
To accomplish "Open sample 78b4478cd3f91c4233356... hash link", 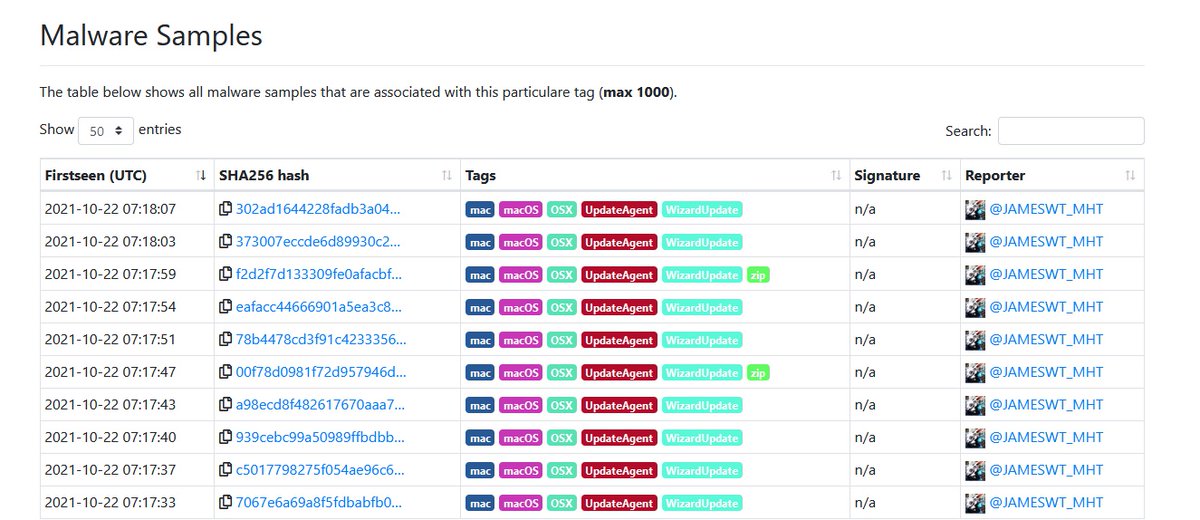I will coord(321,340).
